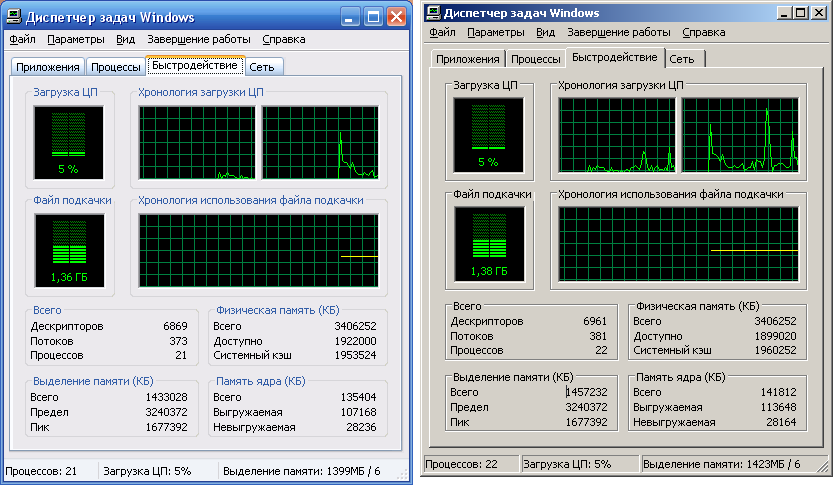Switch to Приложения tab in right window

coord(468,59)
